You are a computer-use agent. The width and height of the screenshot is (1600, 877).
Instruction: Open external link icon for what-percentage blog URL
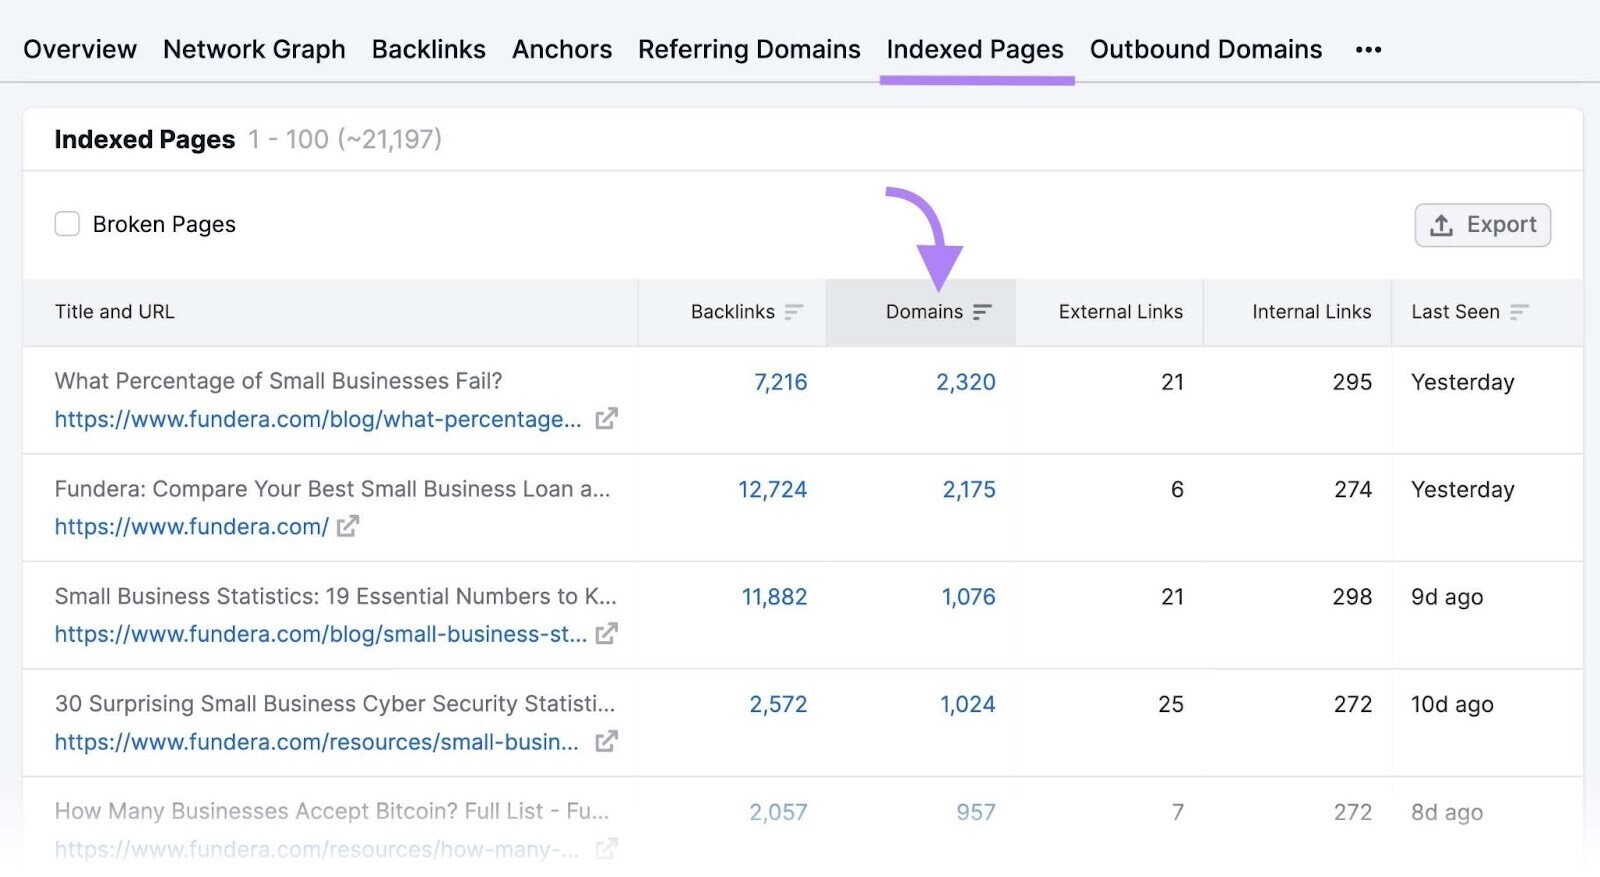pyautogui.click(x=606, y=419)
